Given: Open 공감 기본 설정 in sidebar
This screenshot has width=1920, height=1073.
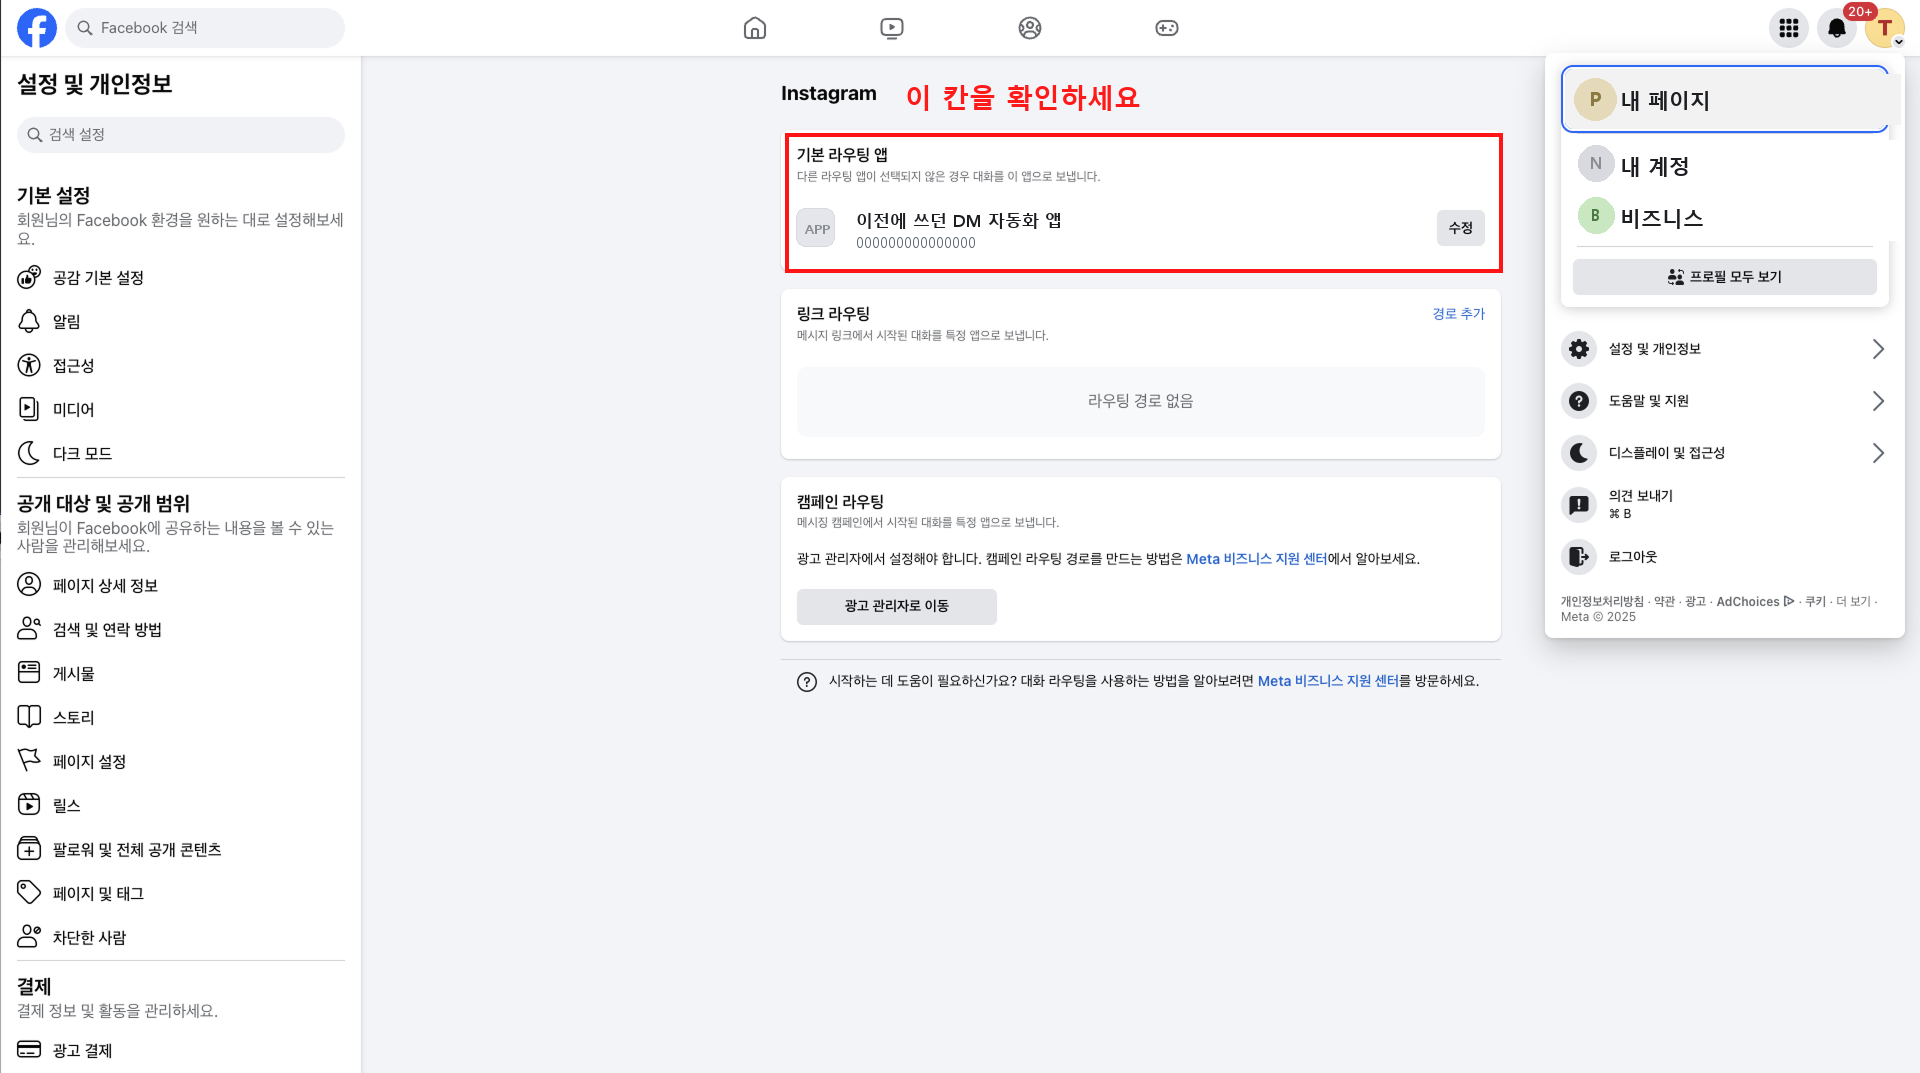Looking at the screenshot, I should click(x=181, y=278).
